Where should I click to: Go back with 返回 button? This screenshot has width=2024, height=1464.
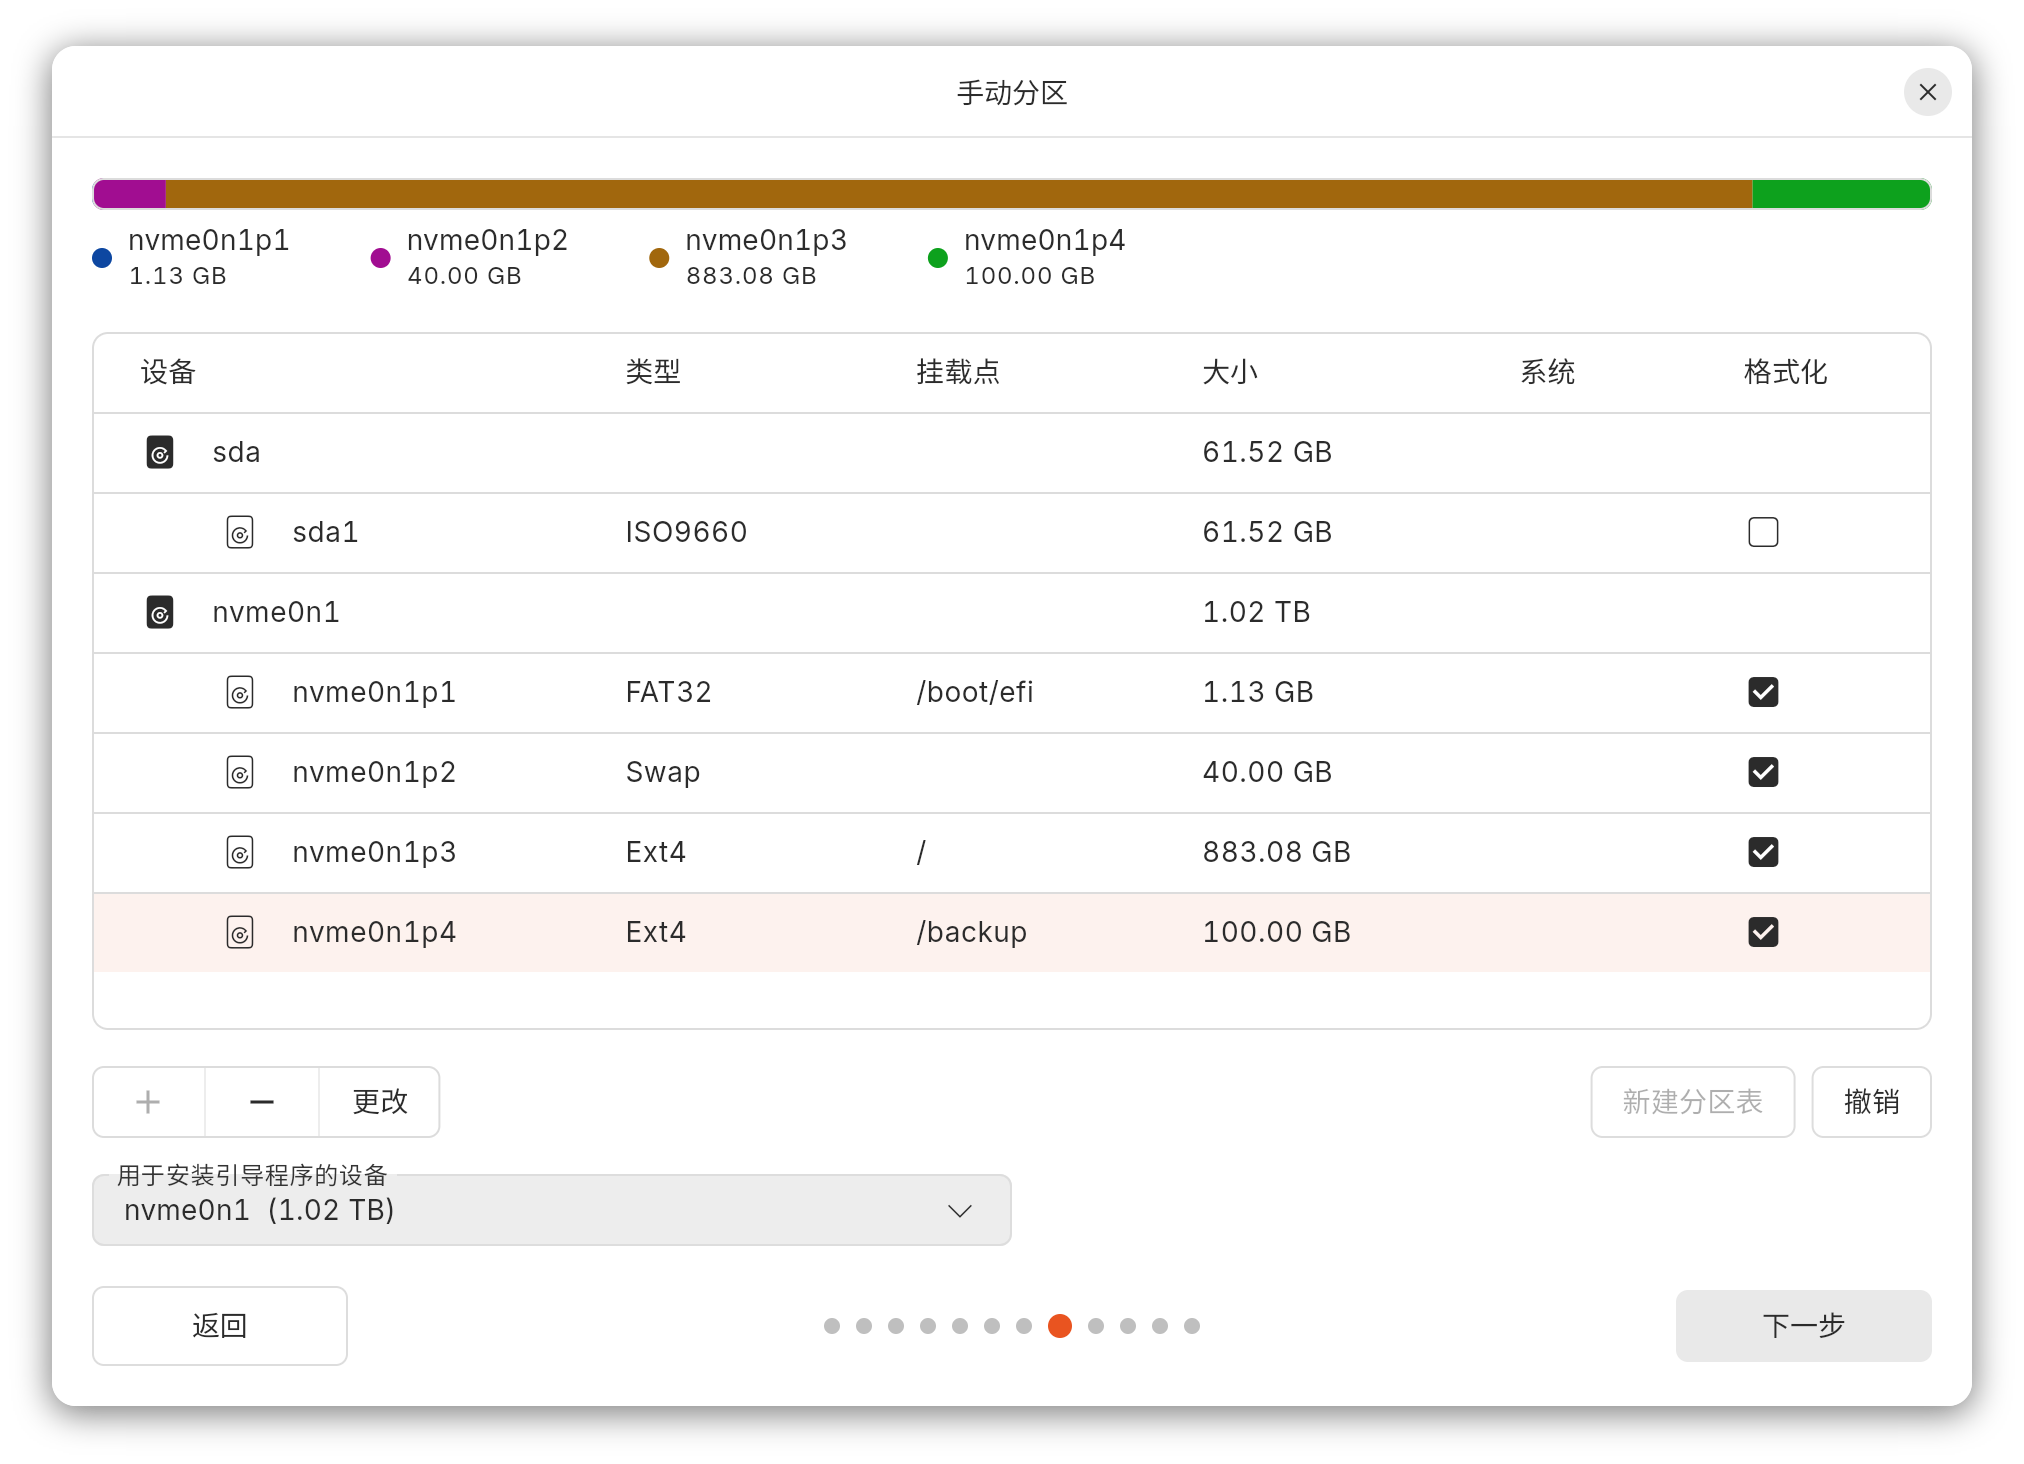[x=220, y=1326]
